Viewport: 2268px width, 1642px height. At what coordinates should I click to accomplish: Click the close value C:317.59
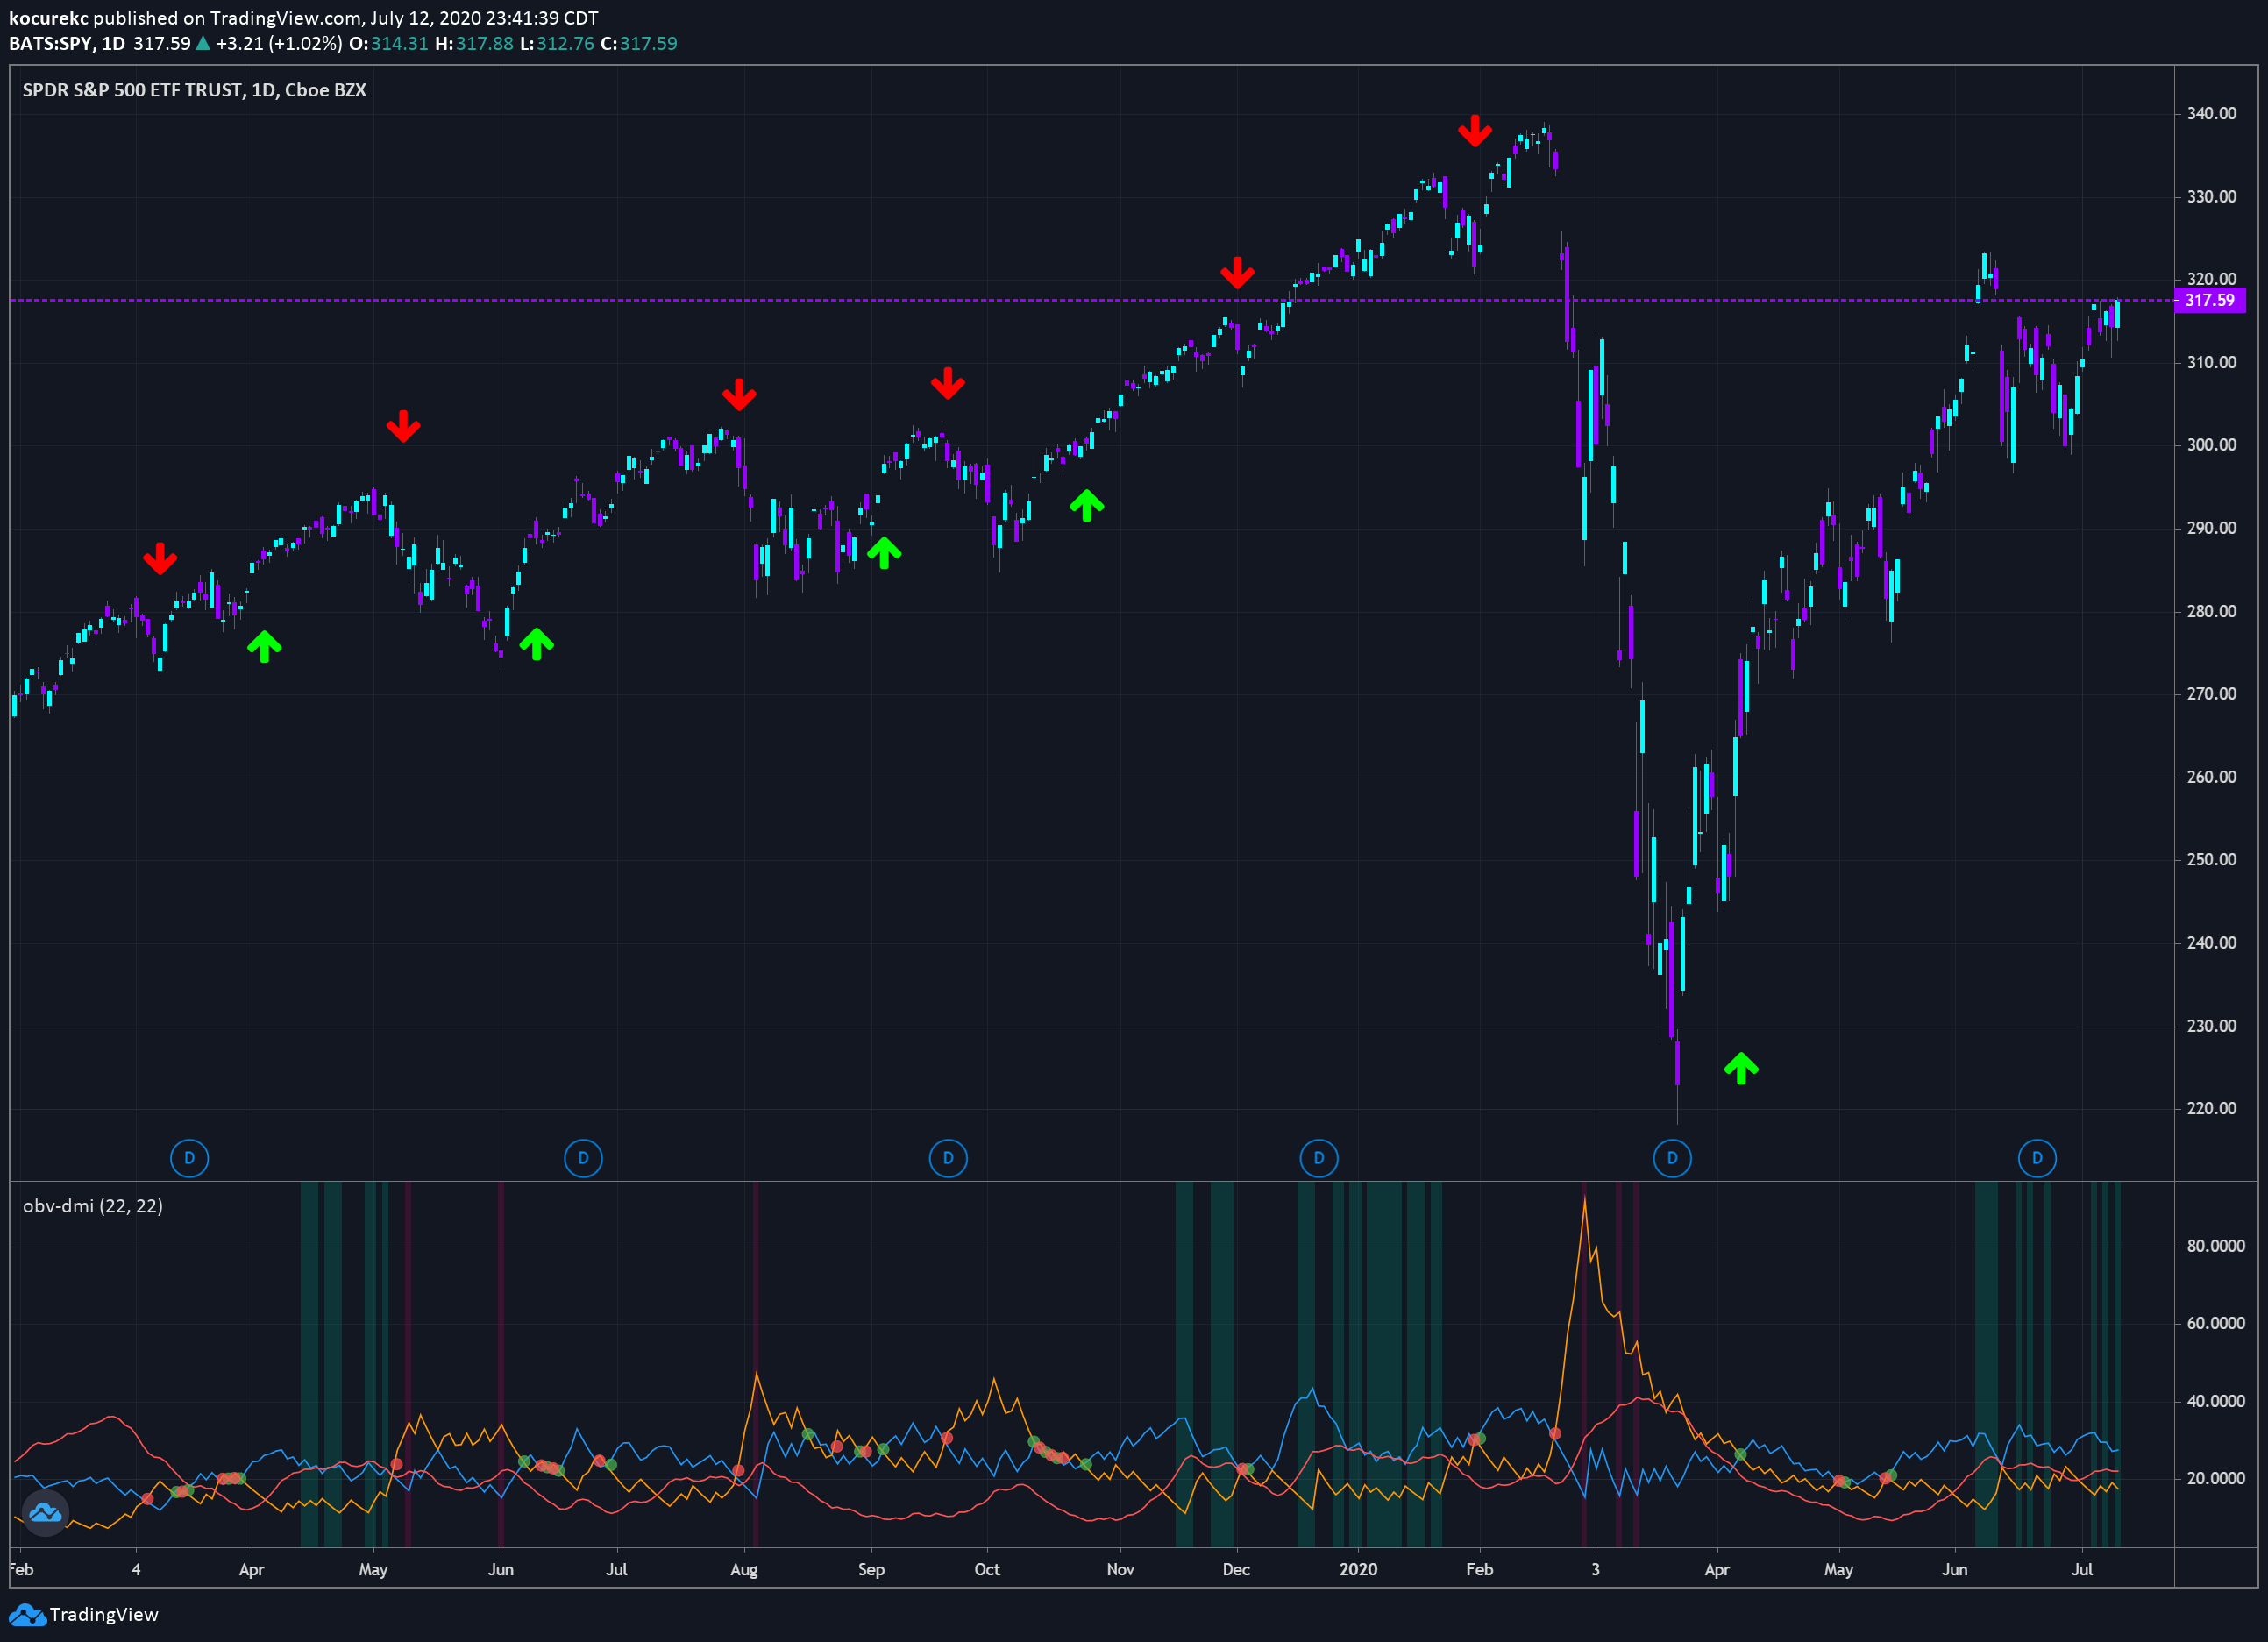point(639,43)
